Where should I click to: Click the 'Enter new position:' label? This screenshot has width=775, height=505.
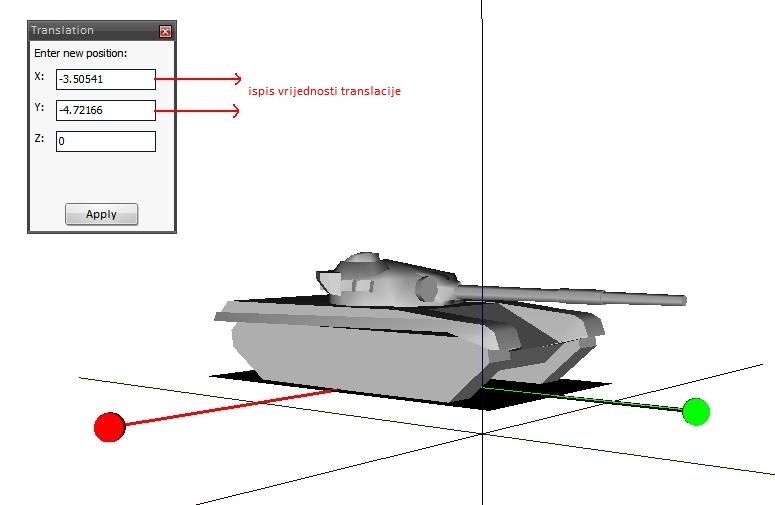coord(81,53)
